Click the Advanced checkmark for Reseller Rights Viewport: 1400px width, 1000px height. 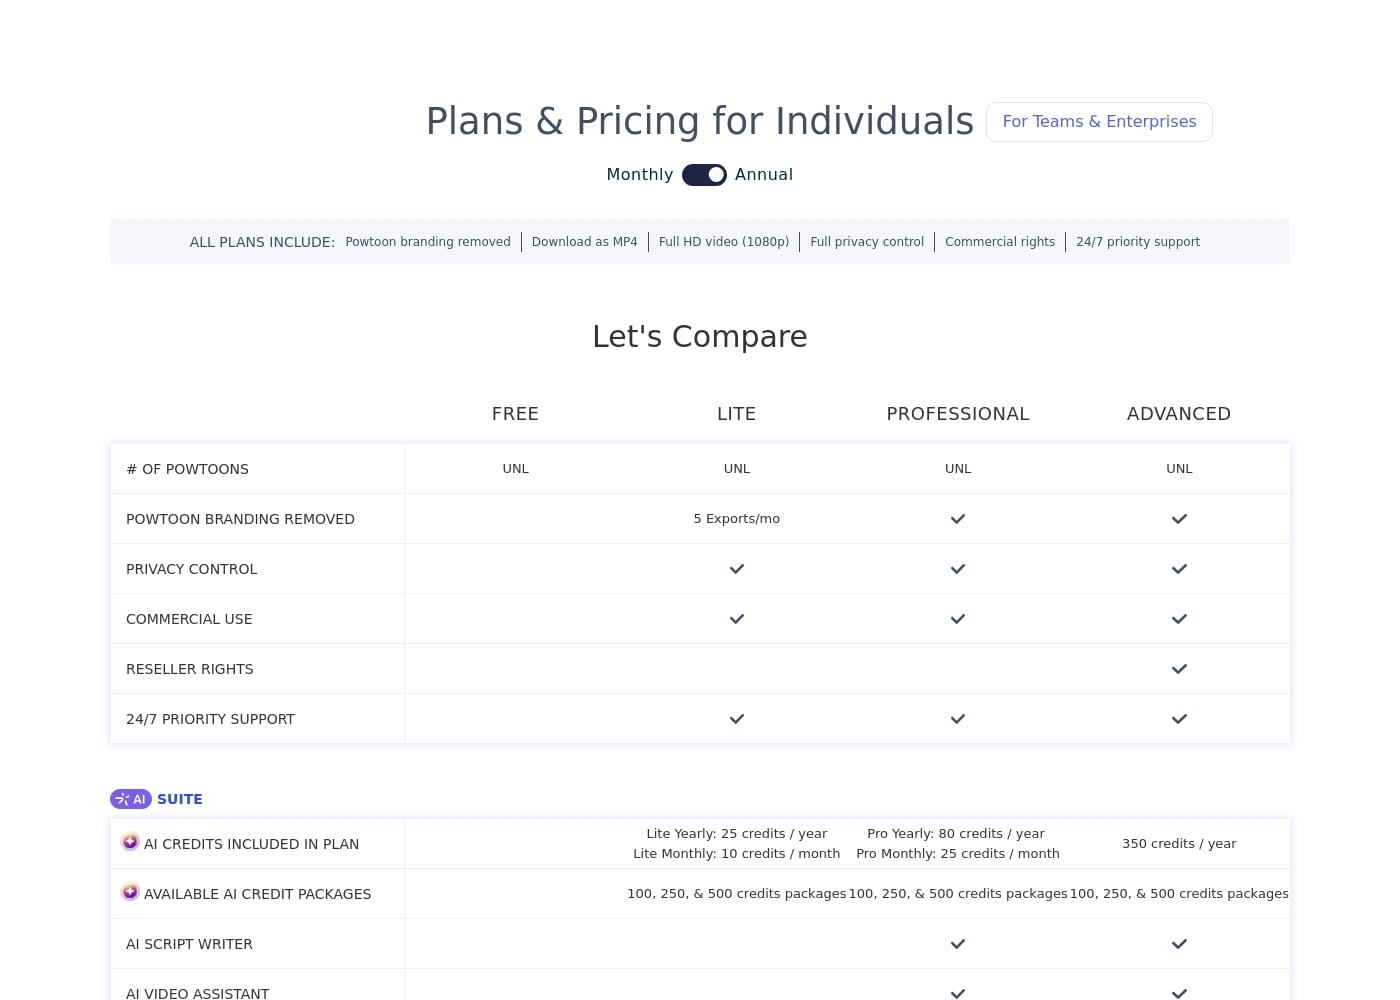pyautogui.click(x=1179, y=669)
